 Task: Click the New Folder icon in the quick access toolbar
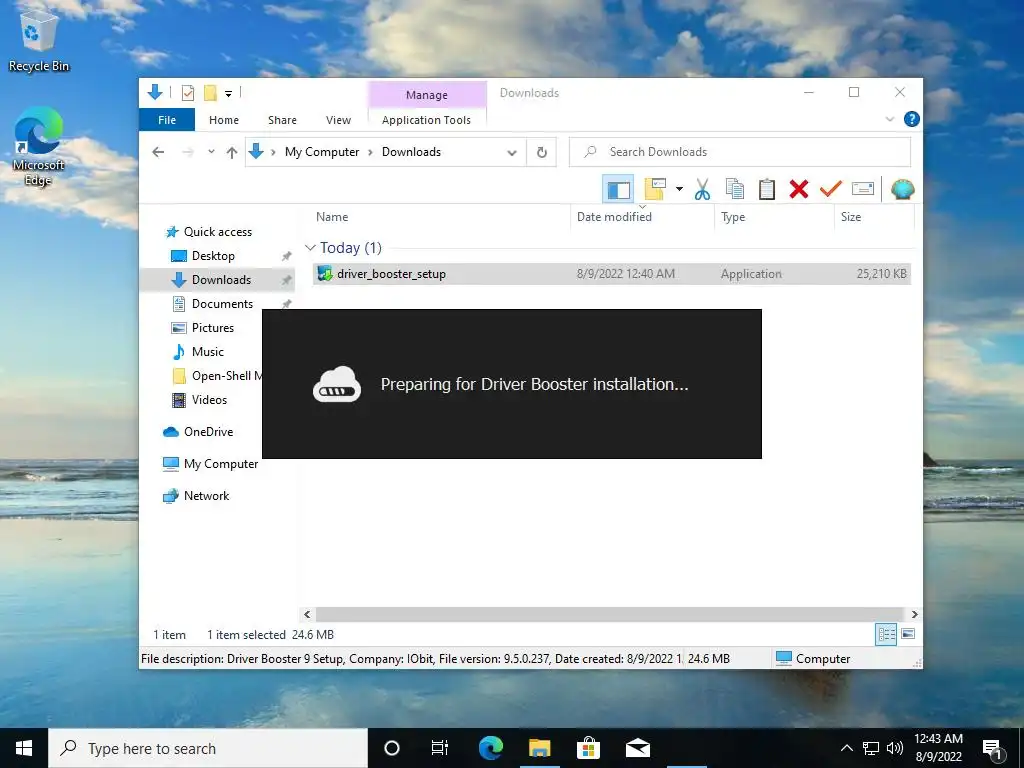pos(210,93)
